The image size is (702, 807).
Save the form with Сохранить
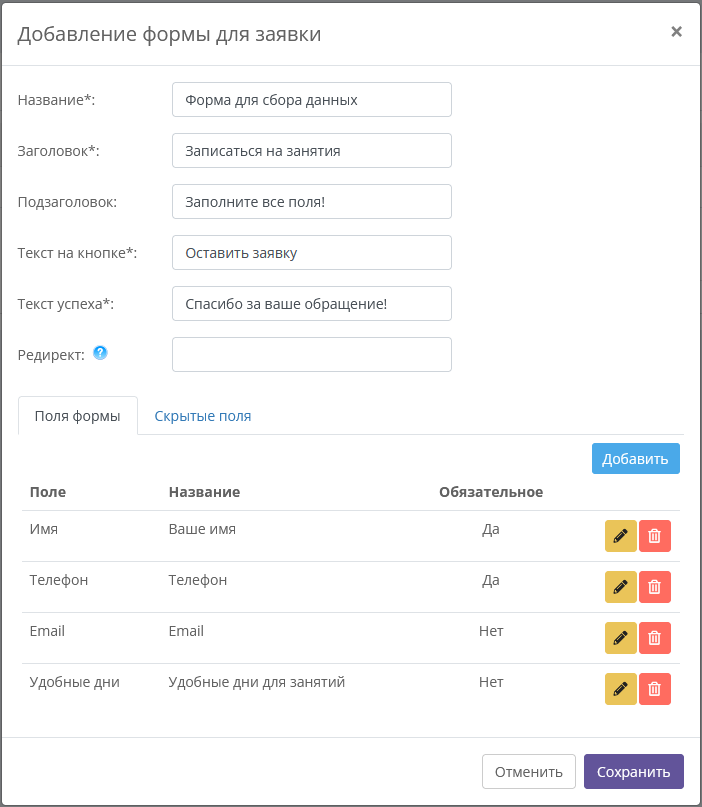click(x=634, y=771)
